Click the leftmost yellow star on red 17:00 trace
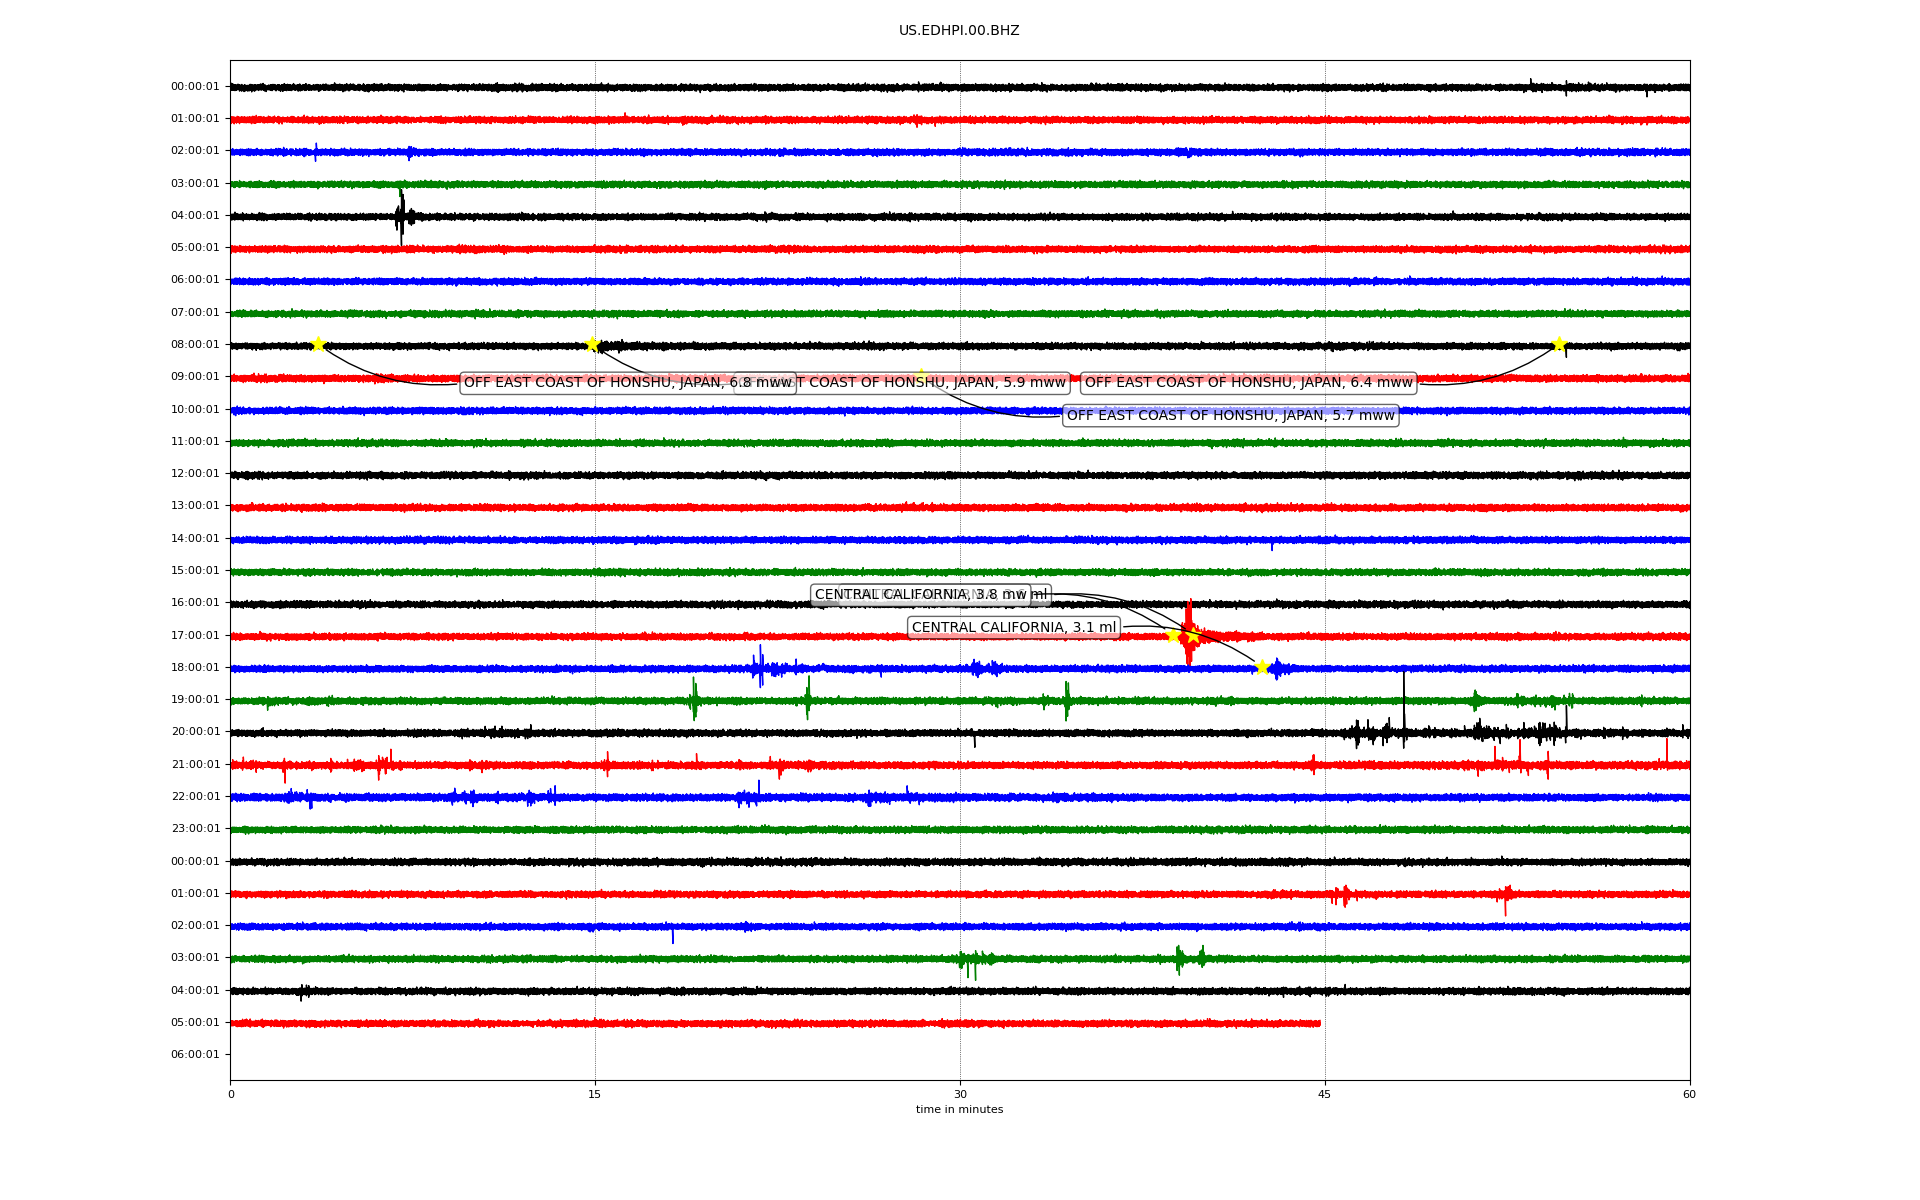The width and height of the screenshot is (1920, 1200). [x=1173, y=635]
